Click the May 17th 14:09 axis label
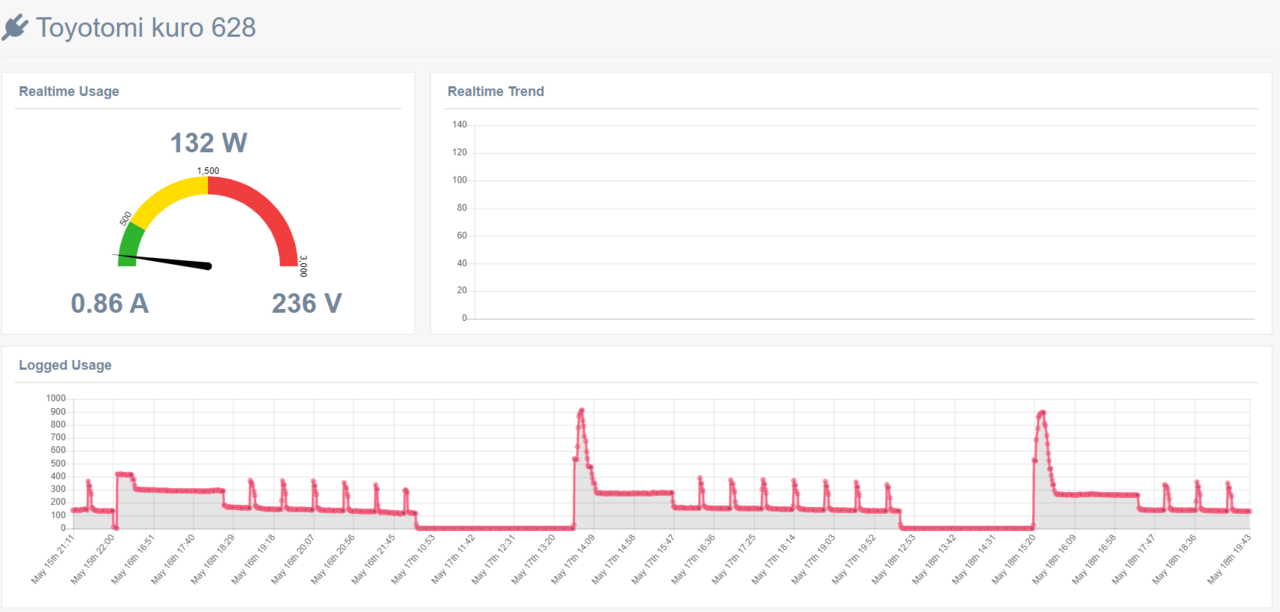This screenshot has height=612, width=1280. [572, 559]
